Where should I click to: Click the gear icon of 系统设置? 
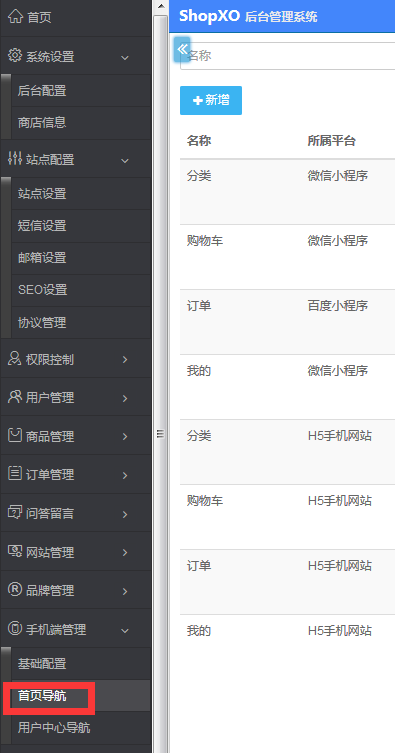point(15,55)
